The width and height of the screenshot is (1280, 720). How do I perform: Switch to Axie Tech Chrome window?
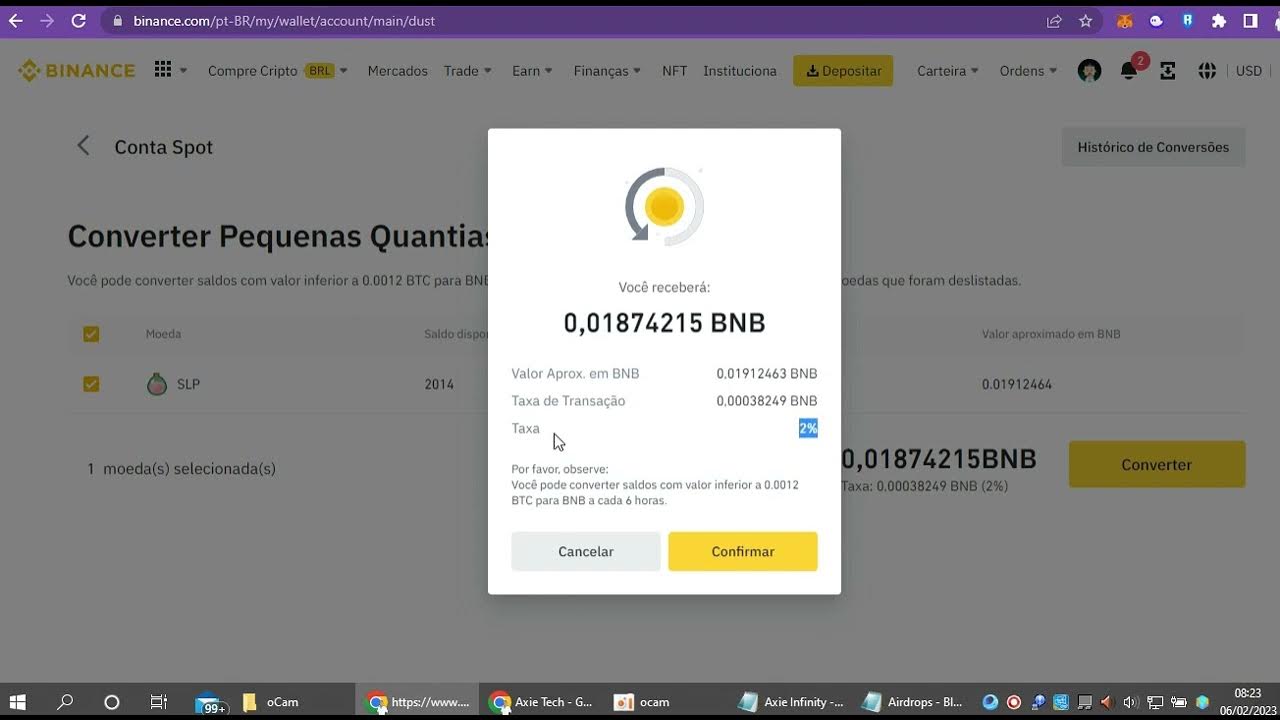[x=543, y=702]
